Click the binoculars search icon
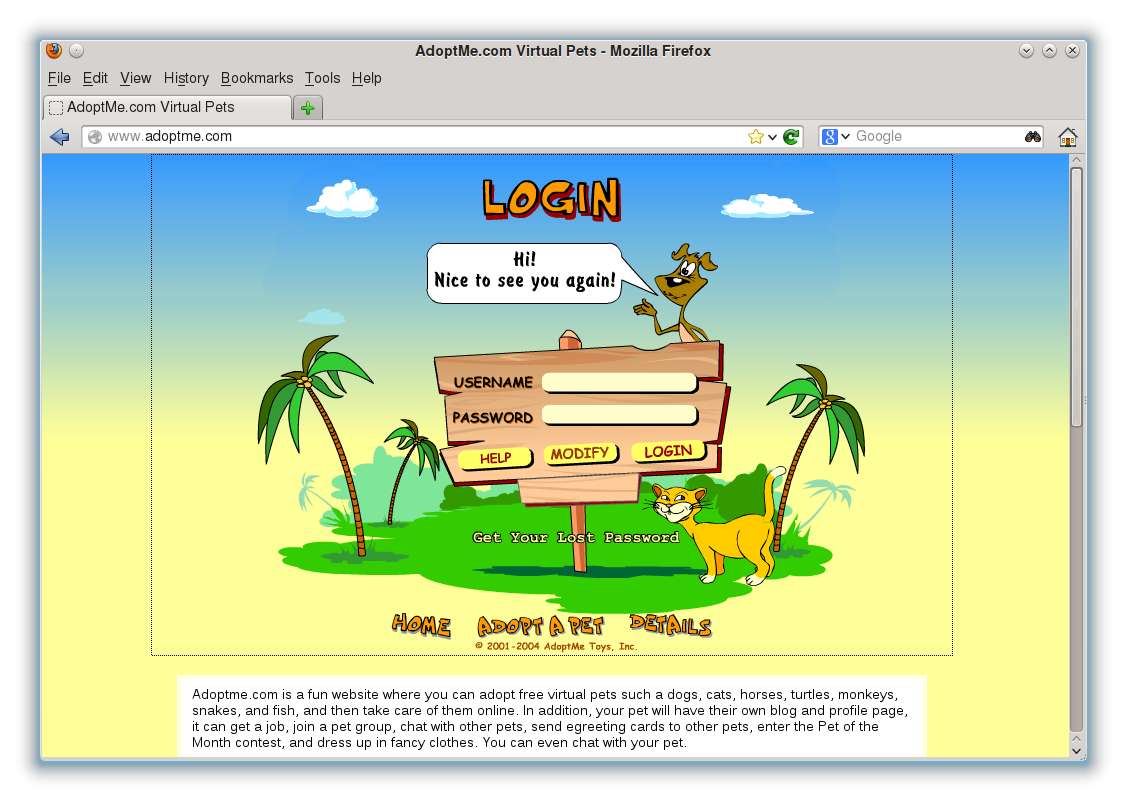This screenshot has height=801, width=1127. 1033,137
